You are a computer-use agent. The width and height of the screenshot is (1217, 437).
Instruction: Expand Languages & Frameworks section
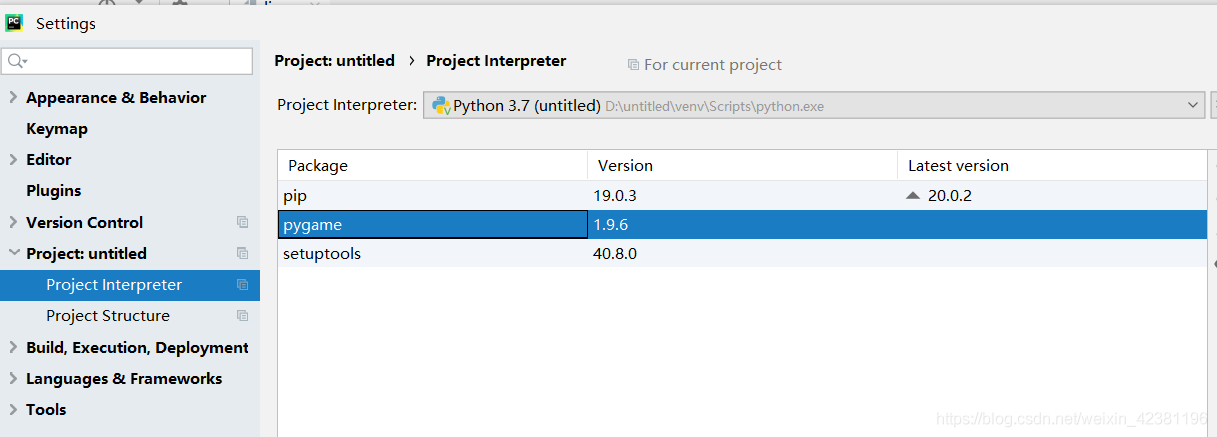click(x=13, y=378)
